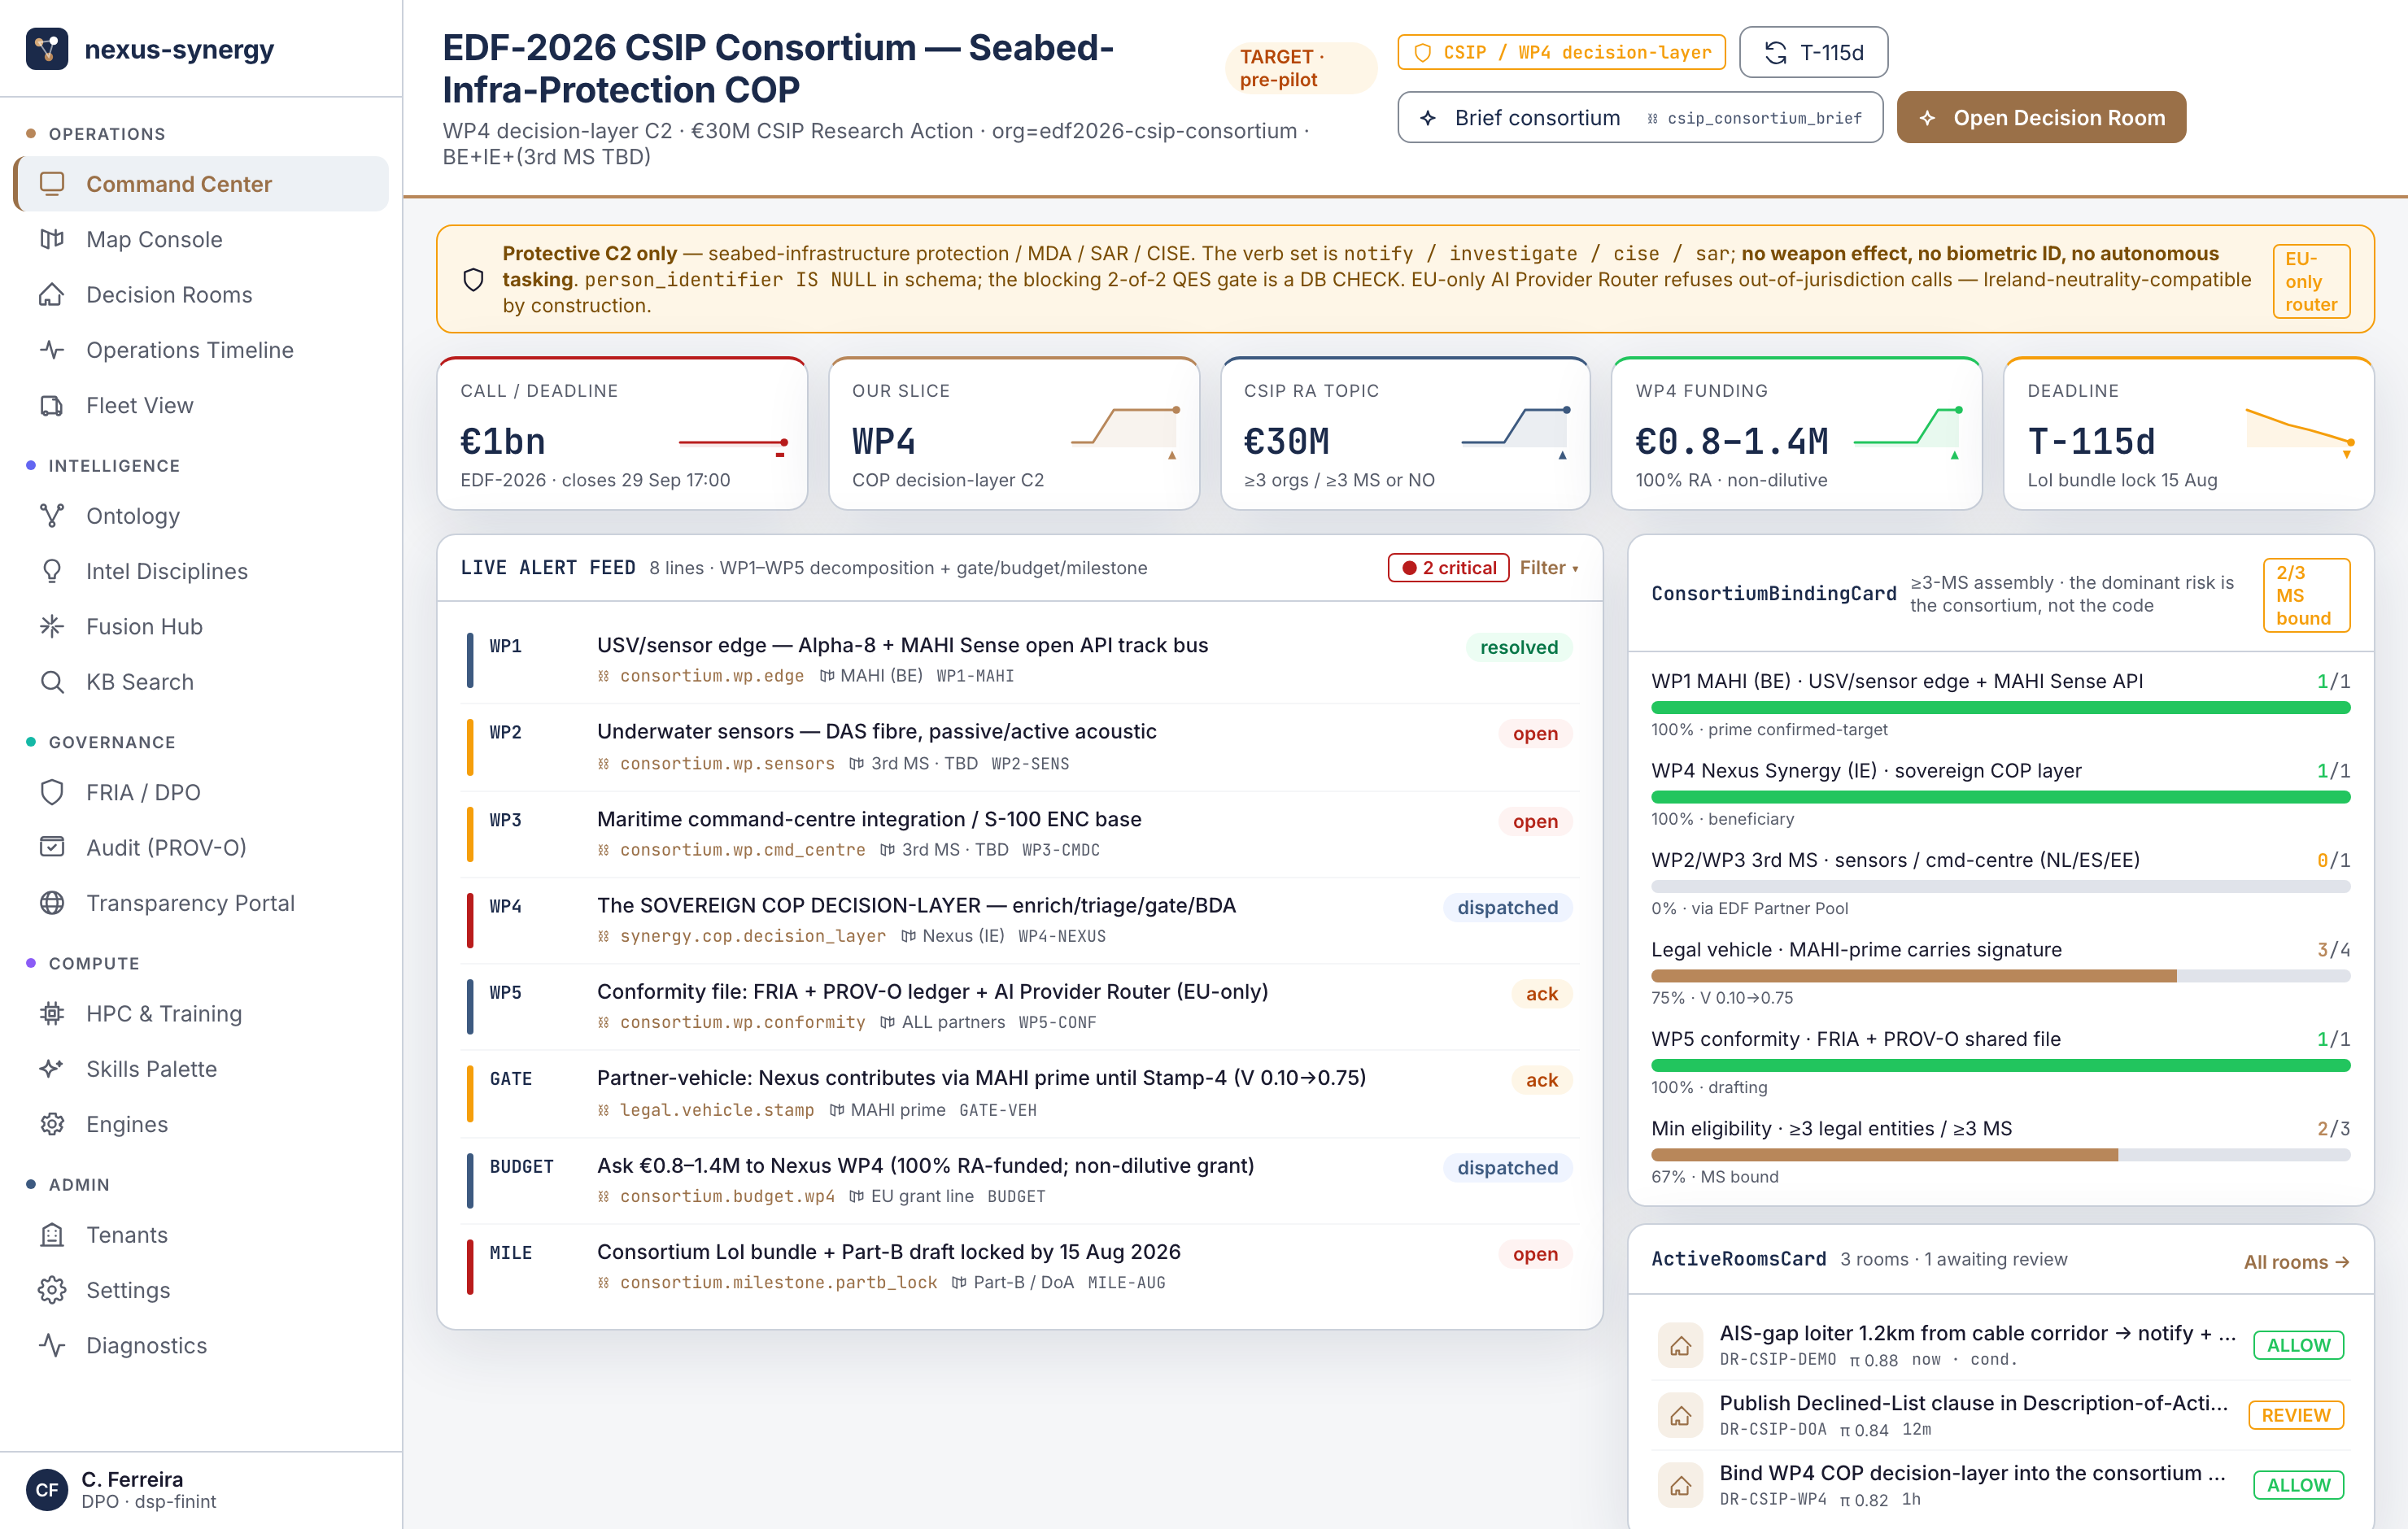2408x1529 pixels.
Task: Click the Diagnostics pulse icon
Action: [52, 1345]
